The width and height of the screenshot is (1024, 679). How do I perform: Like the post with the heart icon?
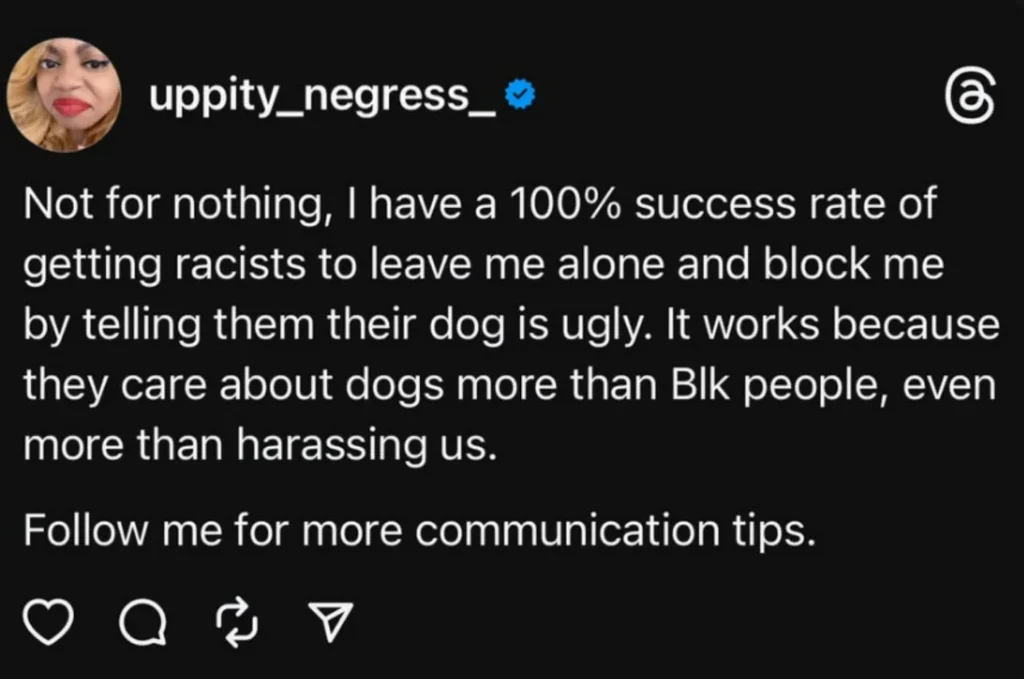[x=47, y=623]
